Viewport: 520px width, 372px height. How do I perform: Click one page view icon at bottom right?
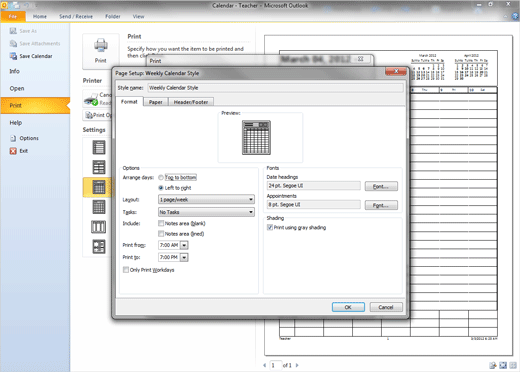tap(503, 365)
